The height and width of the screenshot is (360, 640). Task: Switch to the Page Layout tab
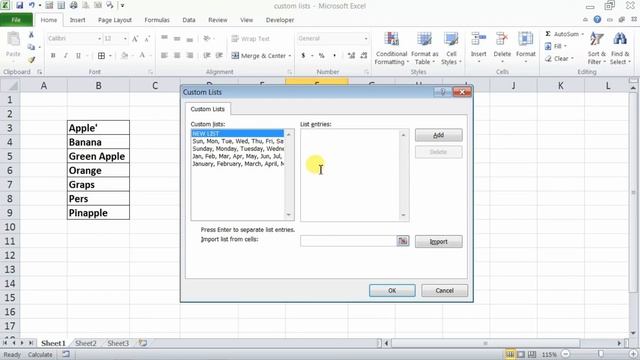coord(115,20)
